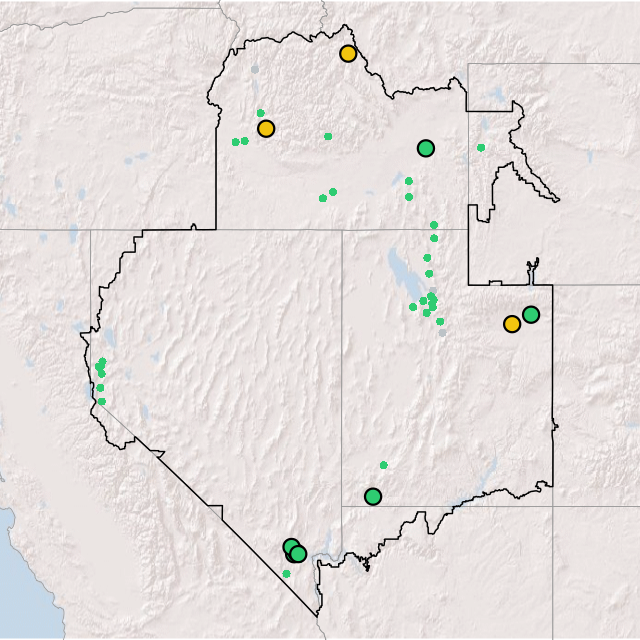This screenshot has width=640, height=640.
Task: Click right marker of overlapping green pair at bottom
Action: tap(299, 554)
